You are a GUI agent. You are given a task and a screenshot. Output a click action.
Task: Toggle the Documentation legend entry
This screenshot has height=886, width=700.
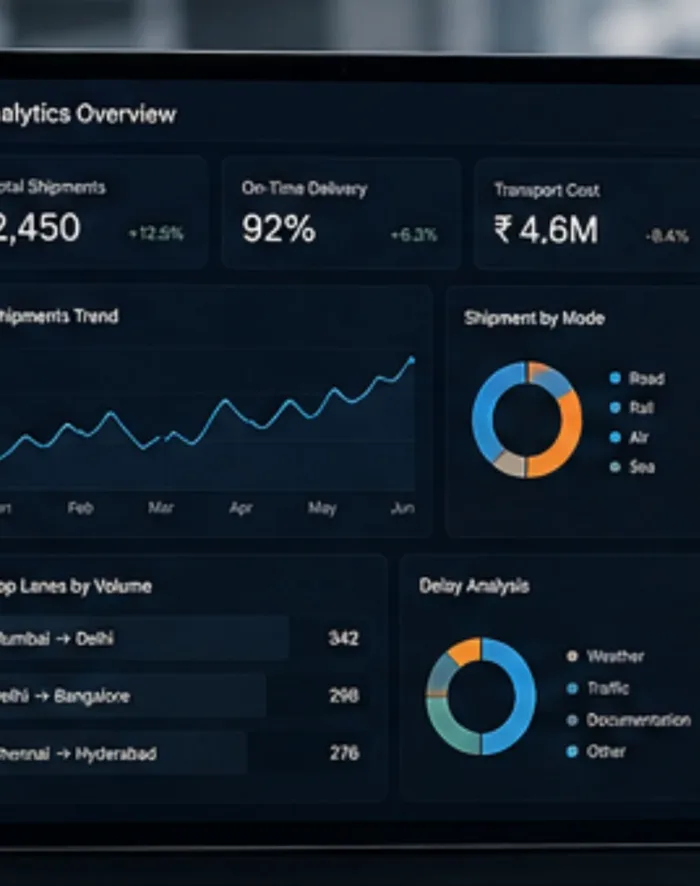coord(629,720)
